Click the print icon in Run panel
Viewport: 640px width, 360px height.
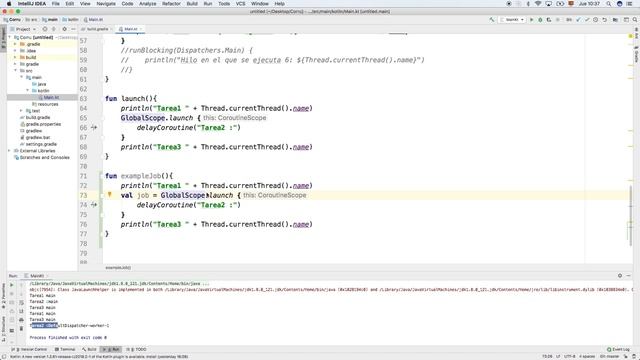click(x=21, y=320)
